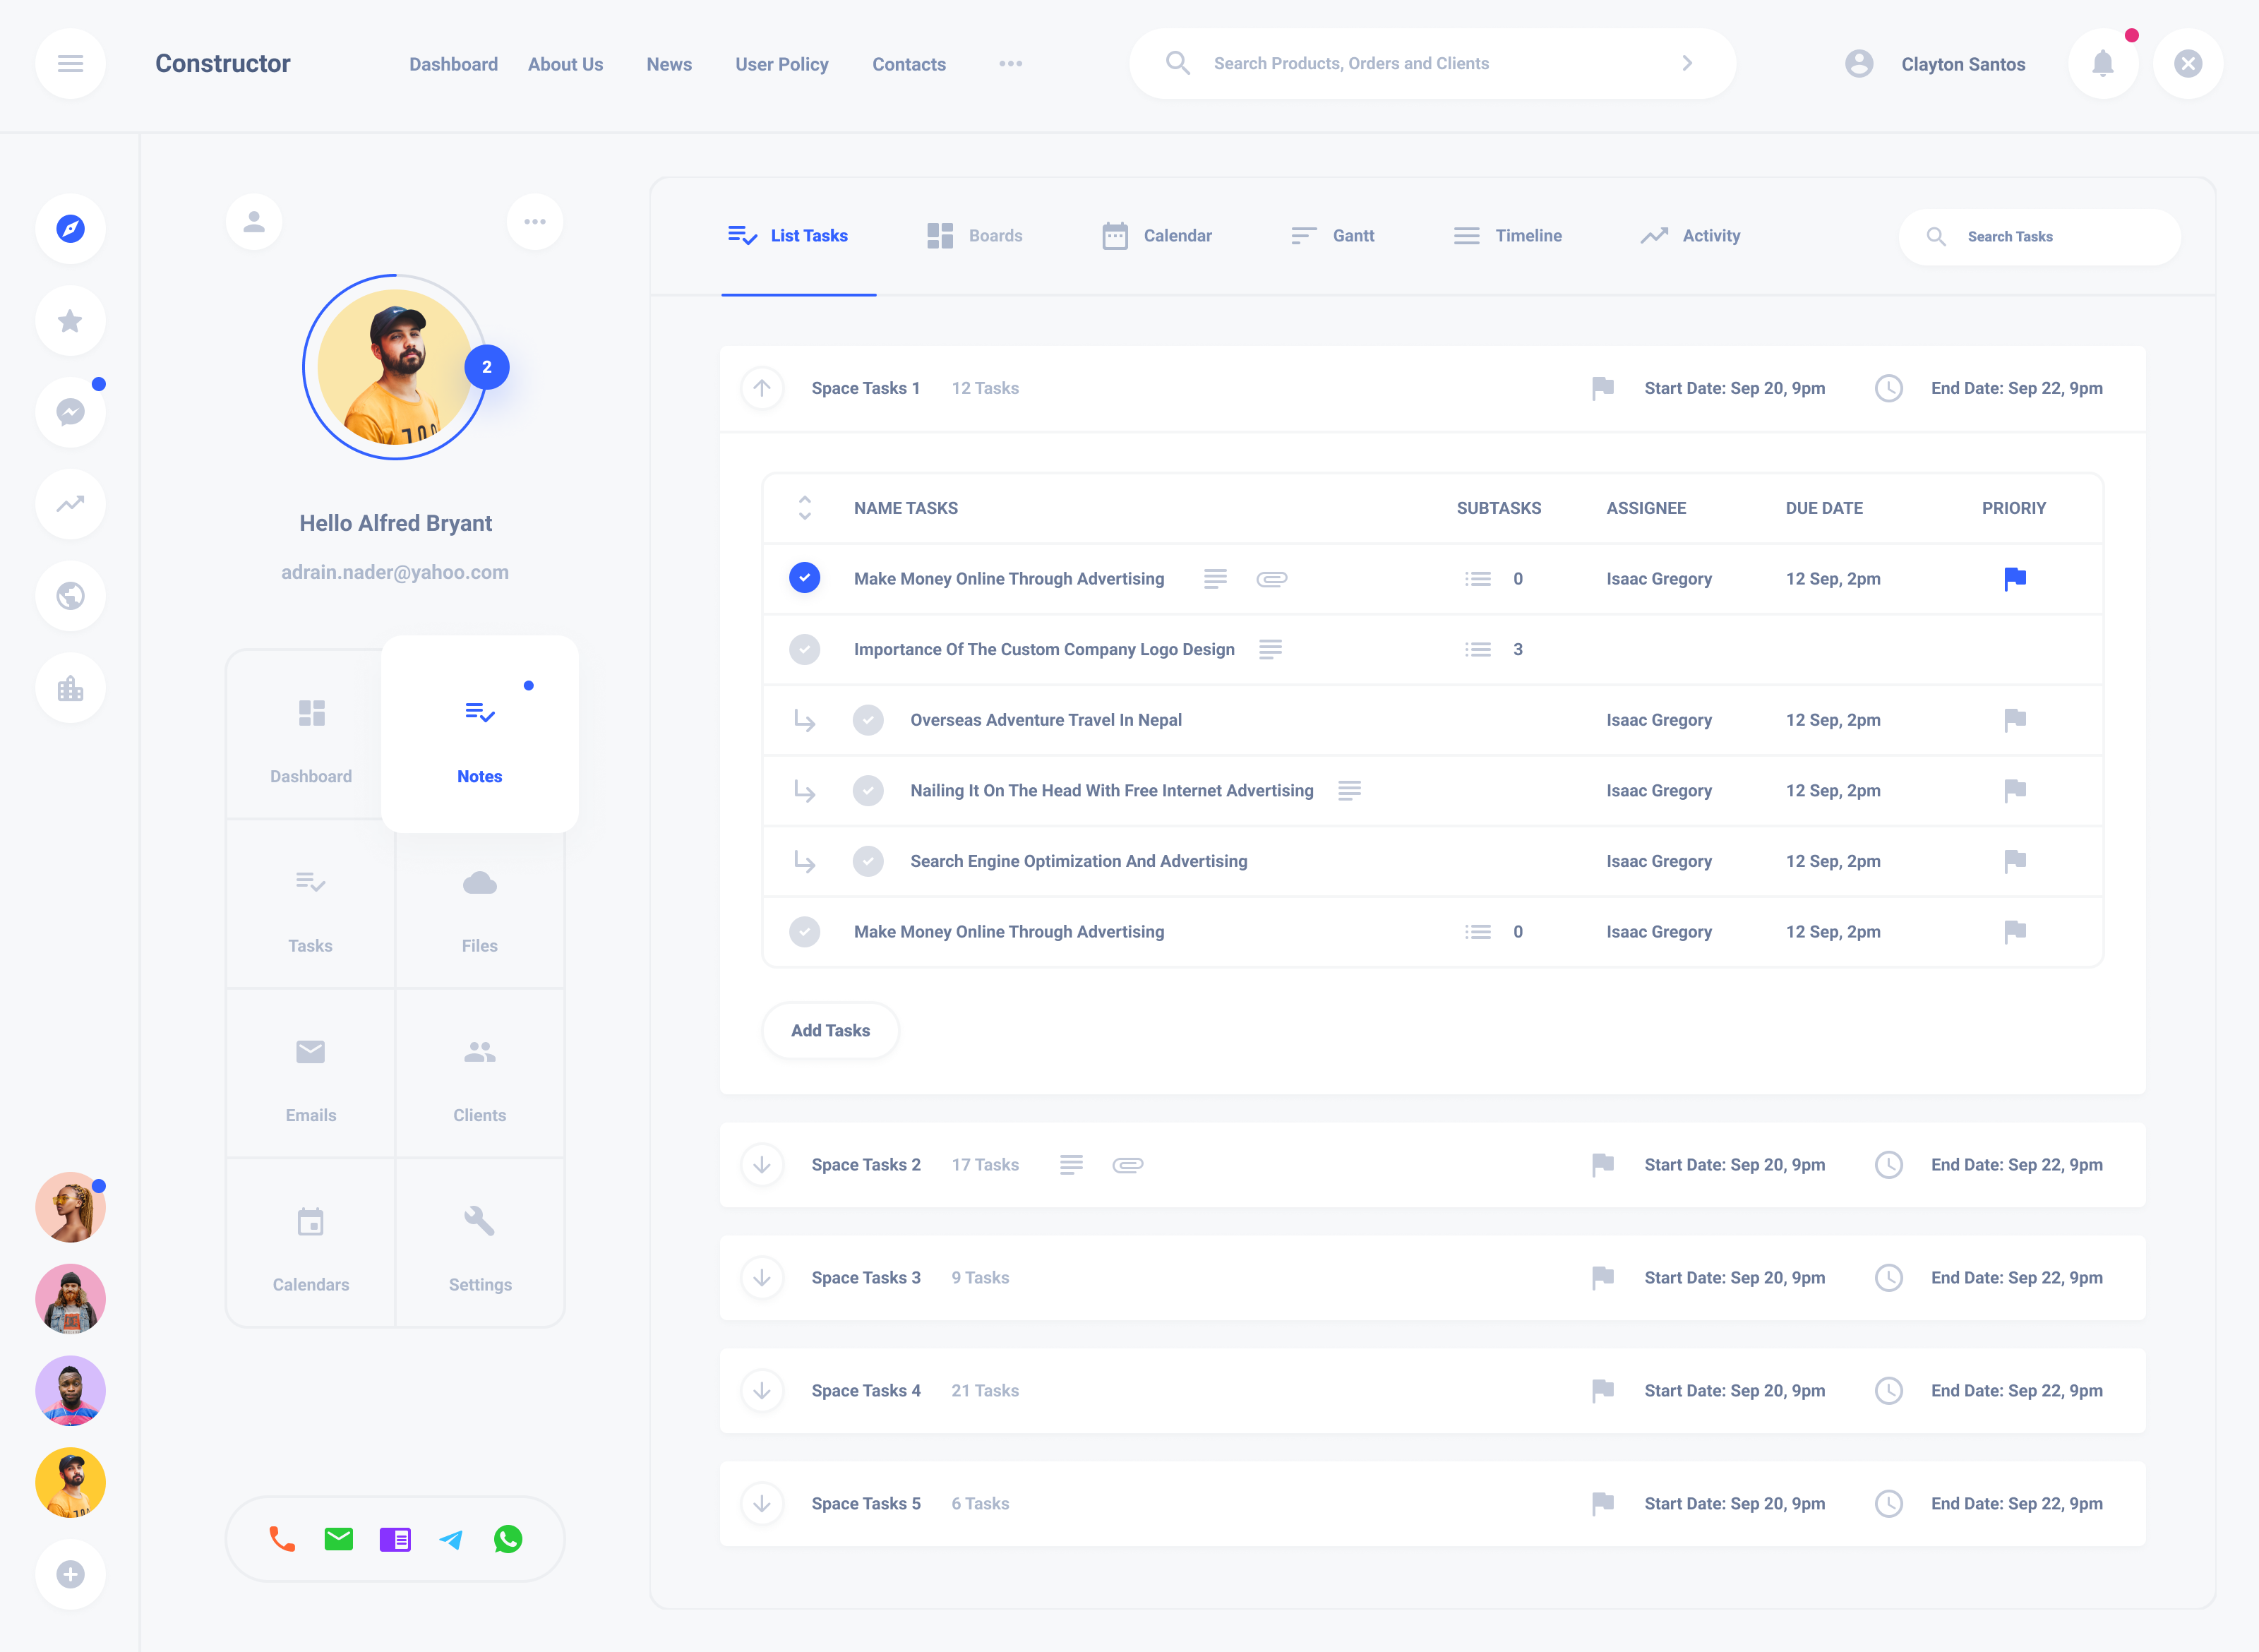This screenshot has height=1652, width=2259.
Task: Expand the Space Tasks 2 section
Action: point(762,1164)
